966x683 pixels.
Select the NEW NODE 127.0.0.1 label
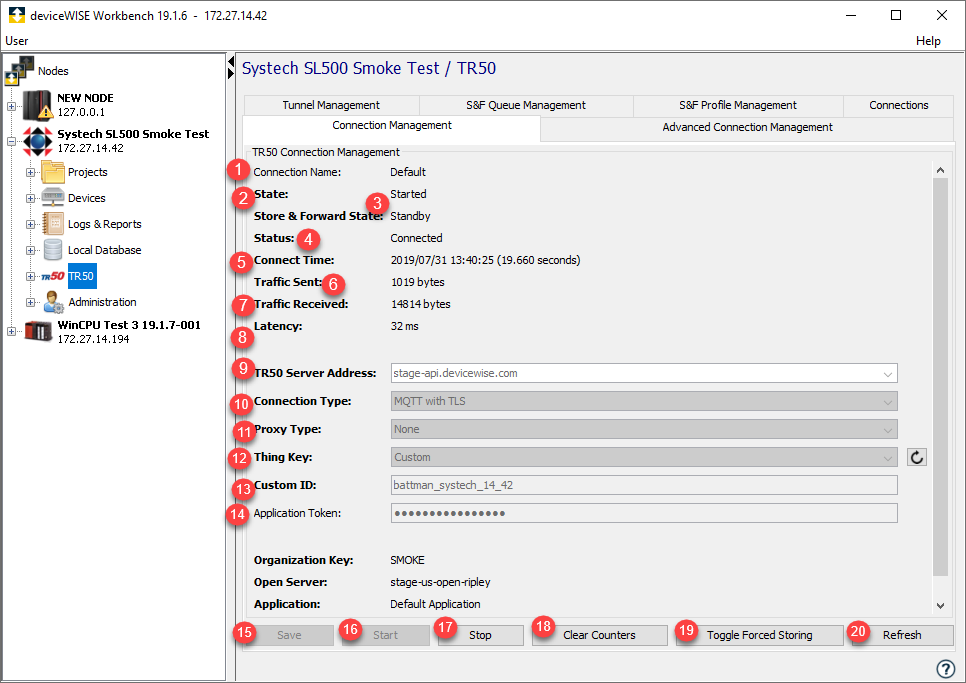coord(85,105)
